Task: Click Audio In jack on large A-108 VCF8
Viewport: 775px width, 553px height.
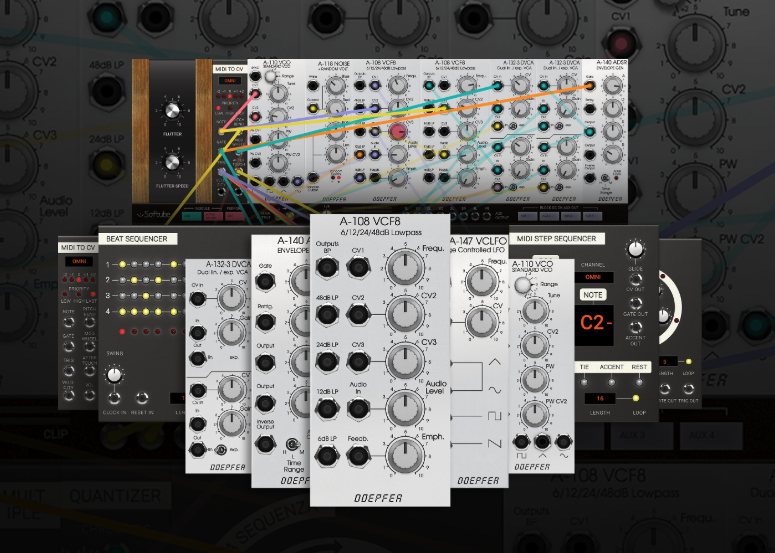Action: [x=358, y=409]
